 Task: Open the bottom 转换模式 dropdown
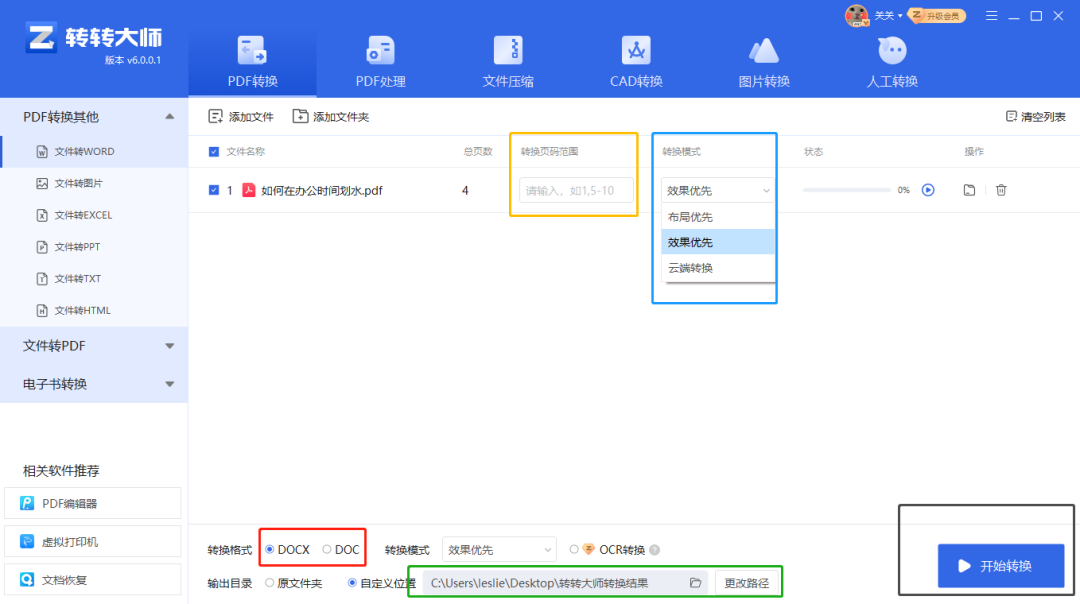(x=498, y=548)
